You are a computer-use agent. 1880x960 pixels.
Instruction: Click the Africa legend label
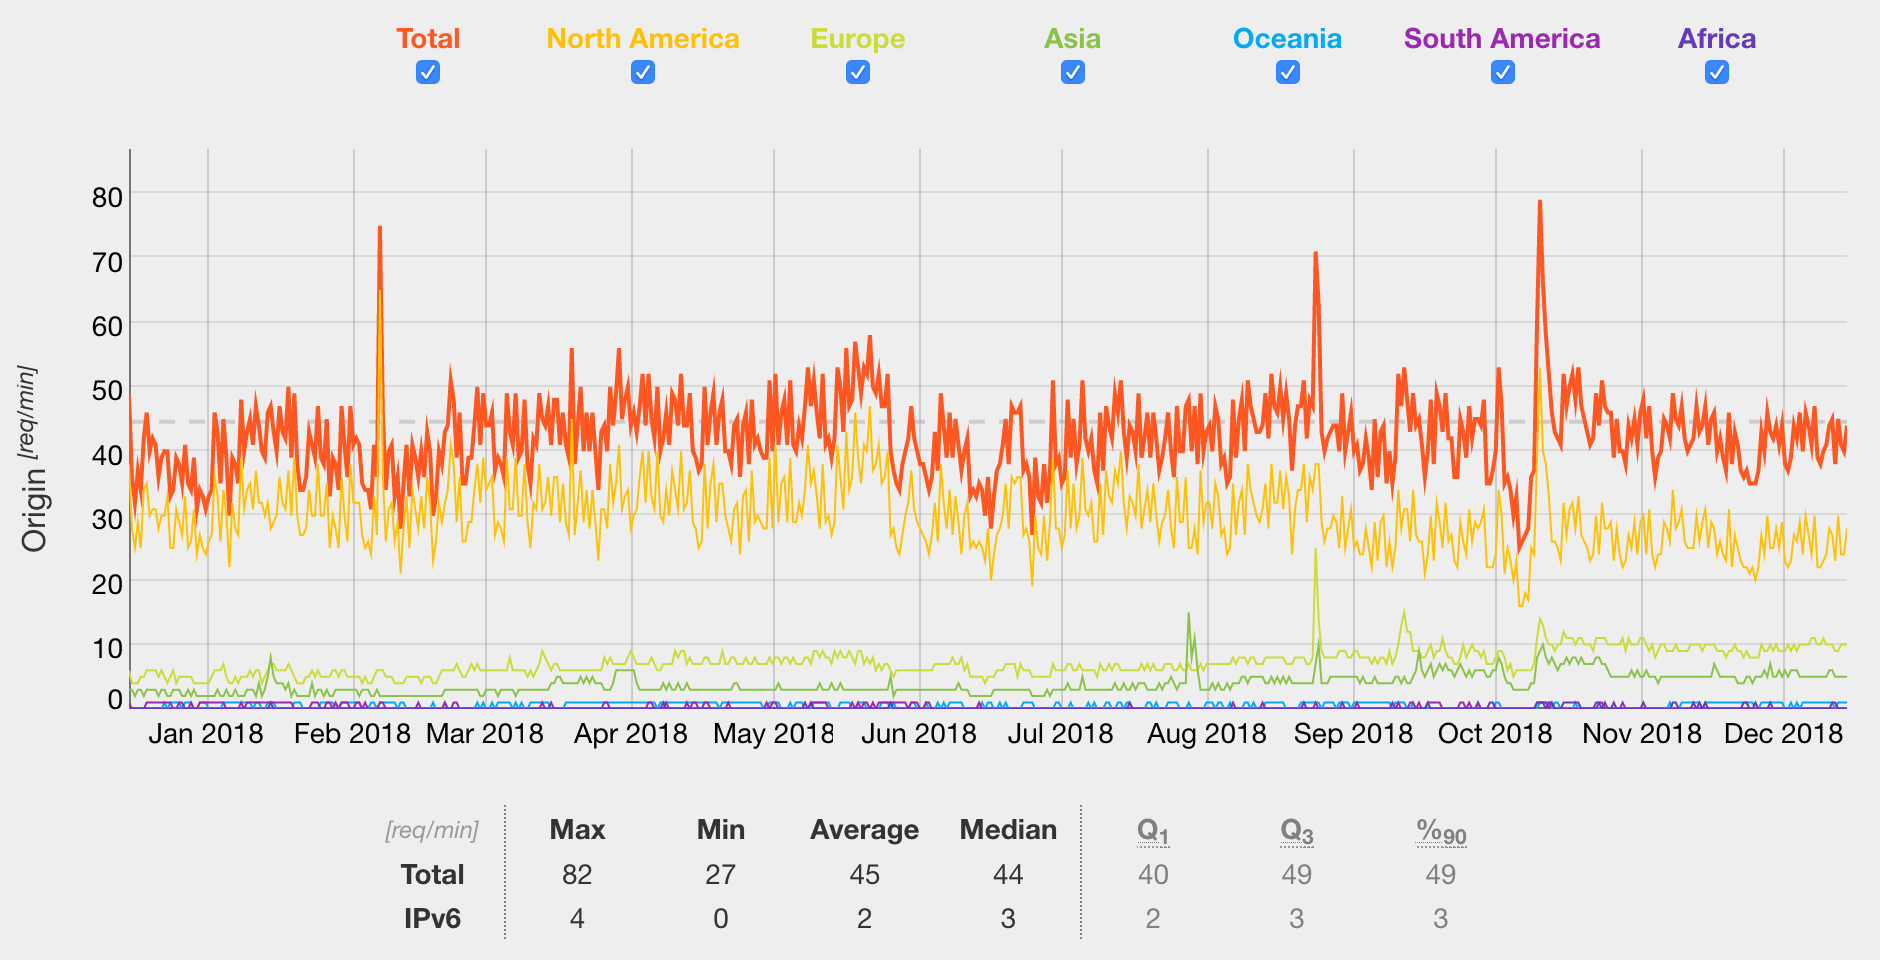(1717, 38)
